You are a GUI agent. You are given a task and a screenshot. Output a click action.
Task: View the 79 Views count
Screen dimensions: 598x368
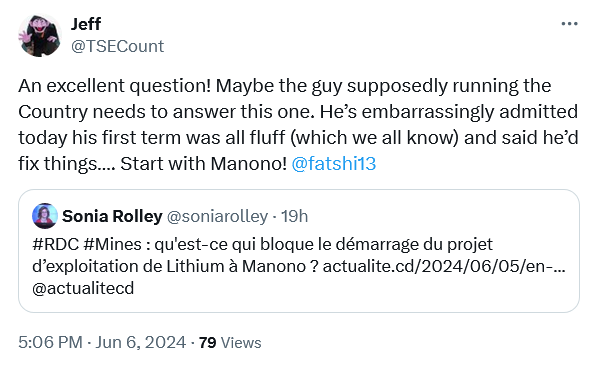pos(230,342)
